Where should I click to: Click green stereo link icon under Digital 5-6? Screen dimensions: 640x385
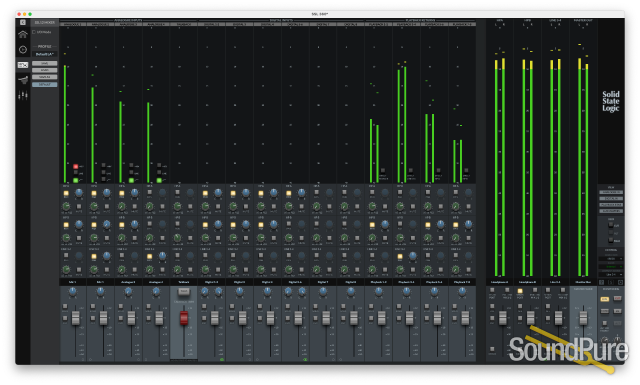(x=305, y=360)
